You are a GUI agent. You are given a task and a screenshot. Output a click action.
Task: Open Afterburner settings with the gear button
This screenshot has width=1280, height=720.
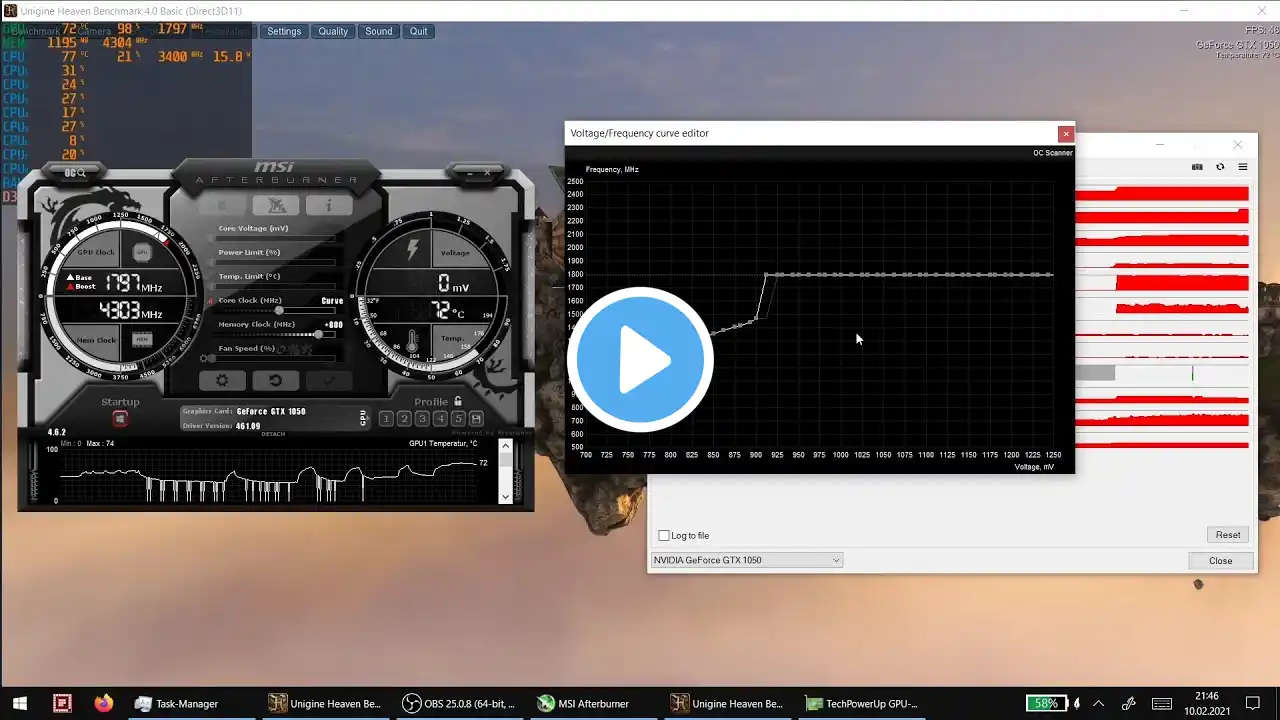[222, 380]
